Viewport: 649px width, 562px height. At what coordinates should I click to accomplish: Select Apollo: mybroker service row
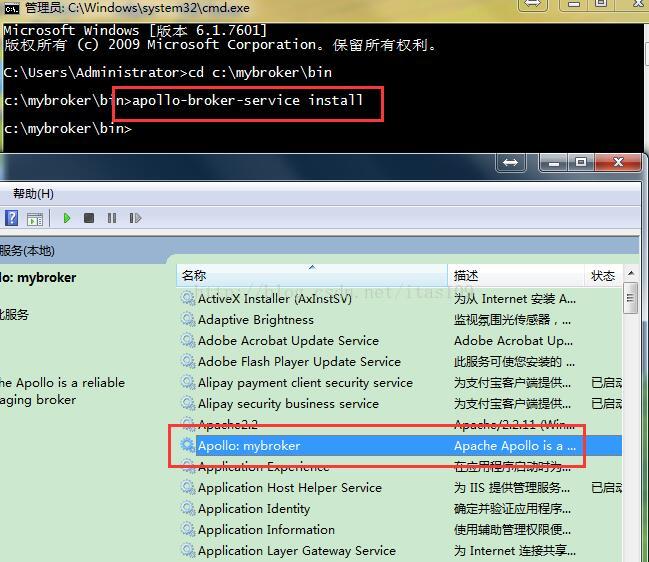[401, 446]
